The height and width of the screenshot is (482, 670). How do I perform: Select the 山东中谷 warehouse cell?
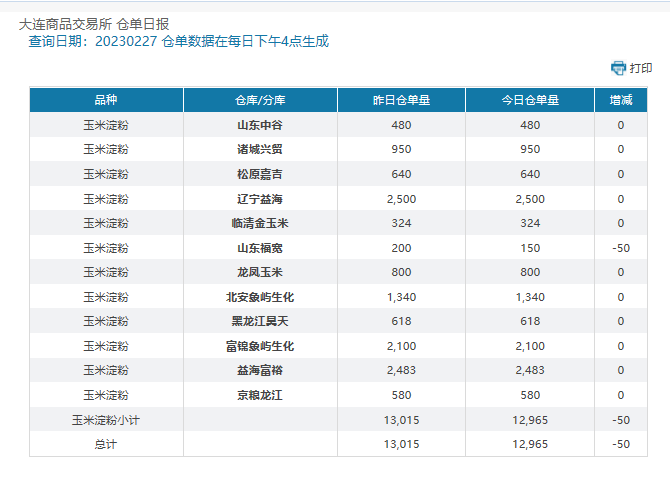pos(260,125)
